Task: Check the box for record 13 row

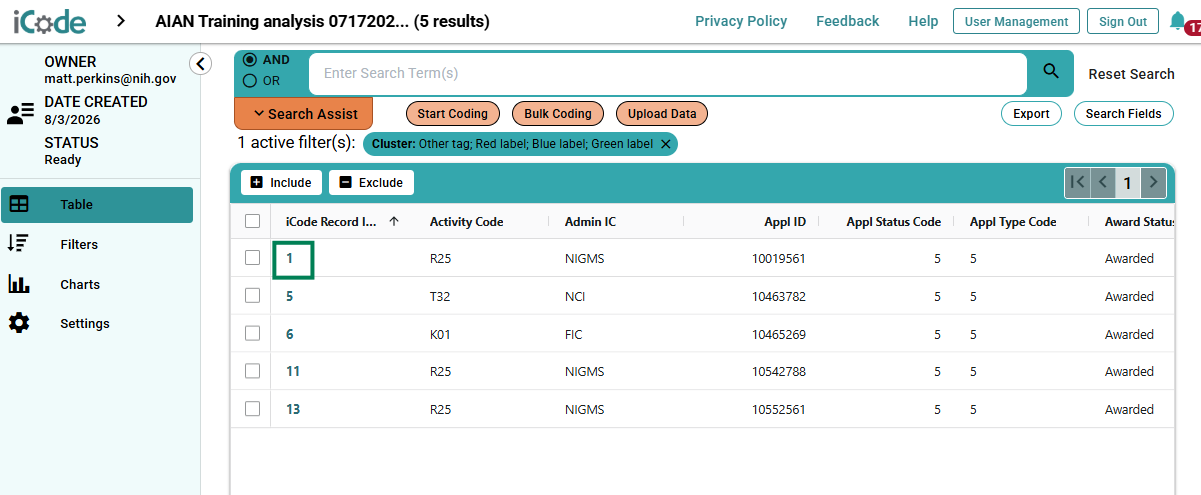Action: (252, 409)
